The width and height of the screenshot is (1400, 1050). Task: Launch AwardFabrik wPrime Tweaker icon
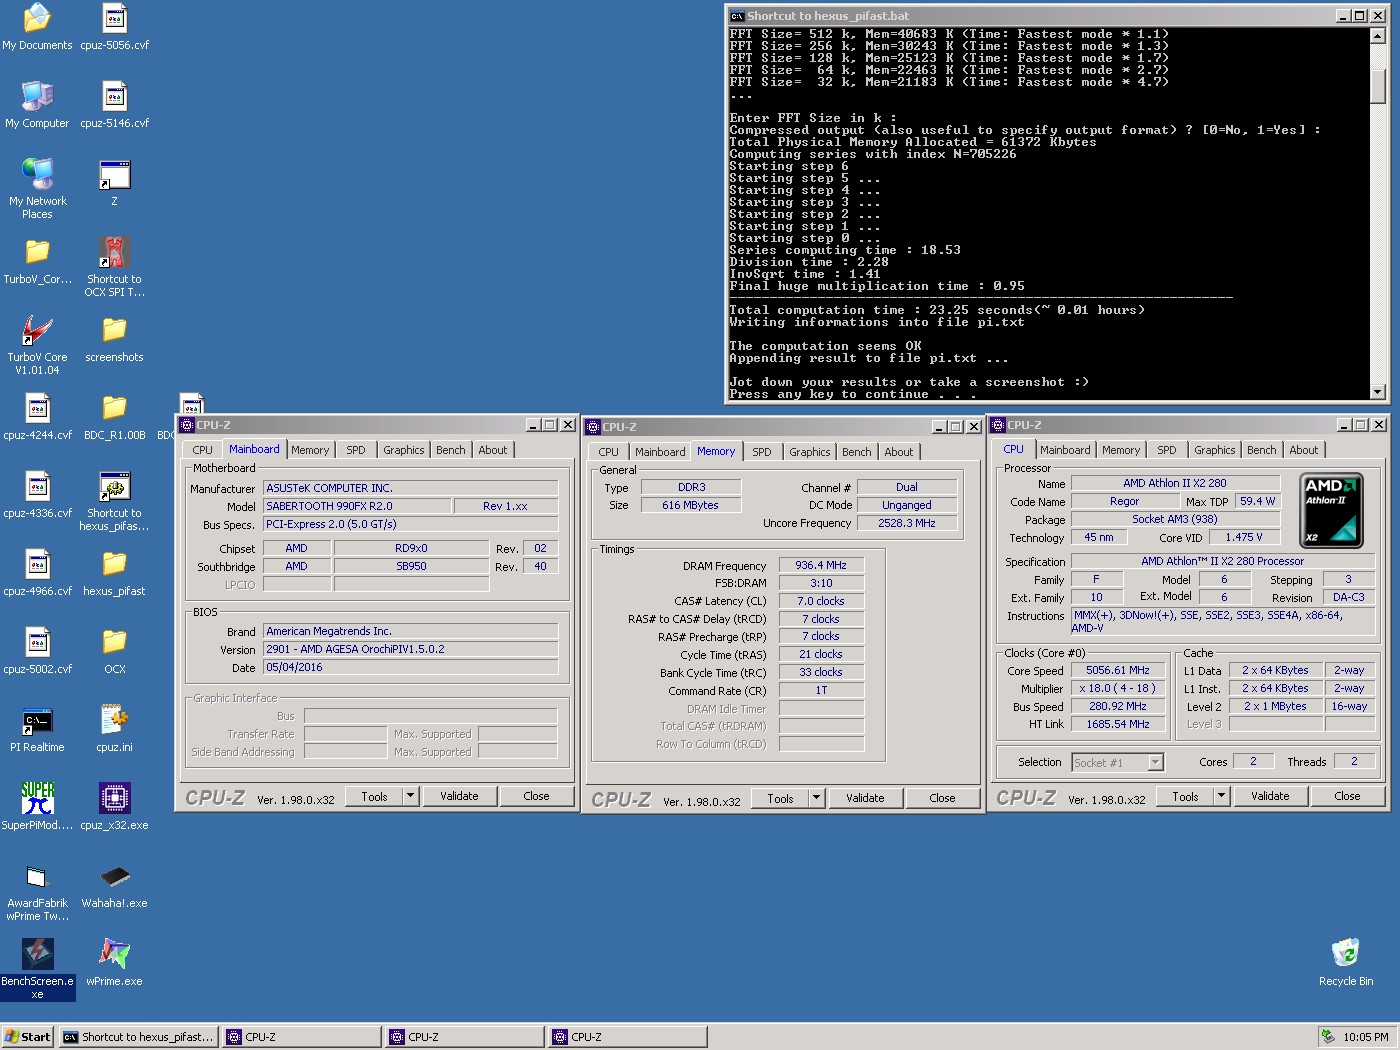37,891
